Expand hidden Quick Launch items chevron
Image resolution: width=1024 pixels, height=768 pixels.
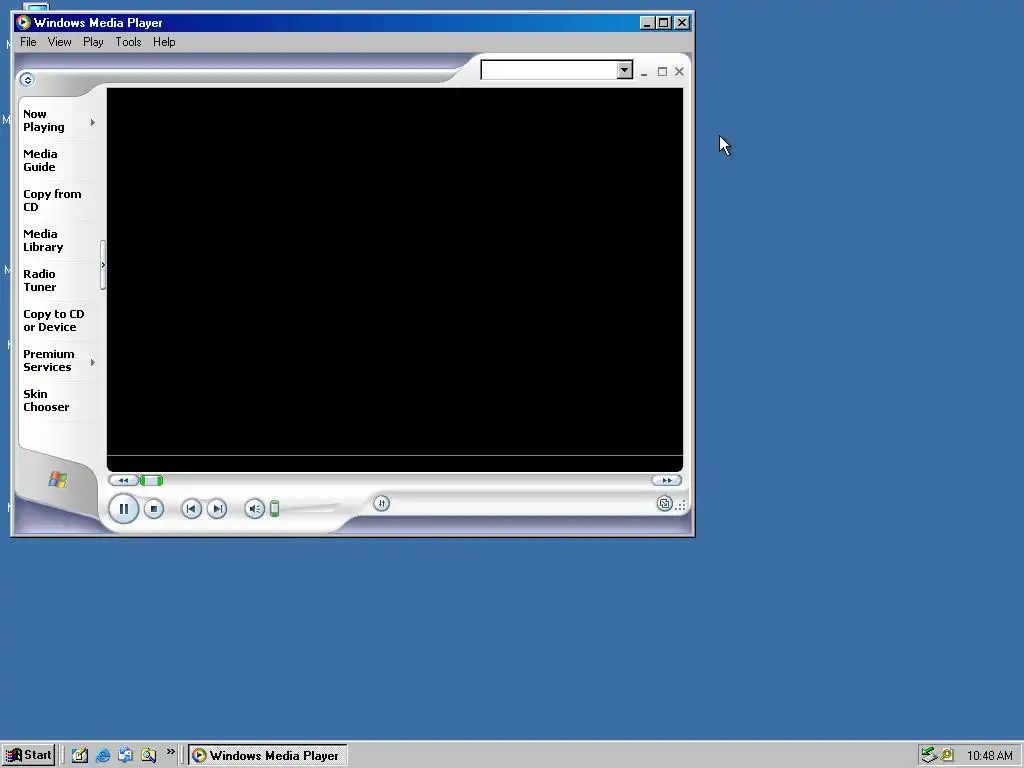170,752
